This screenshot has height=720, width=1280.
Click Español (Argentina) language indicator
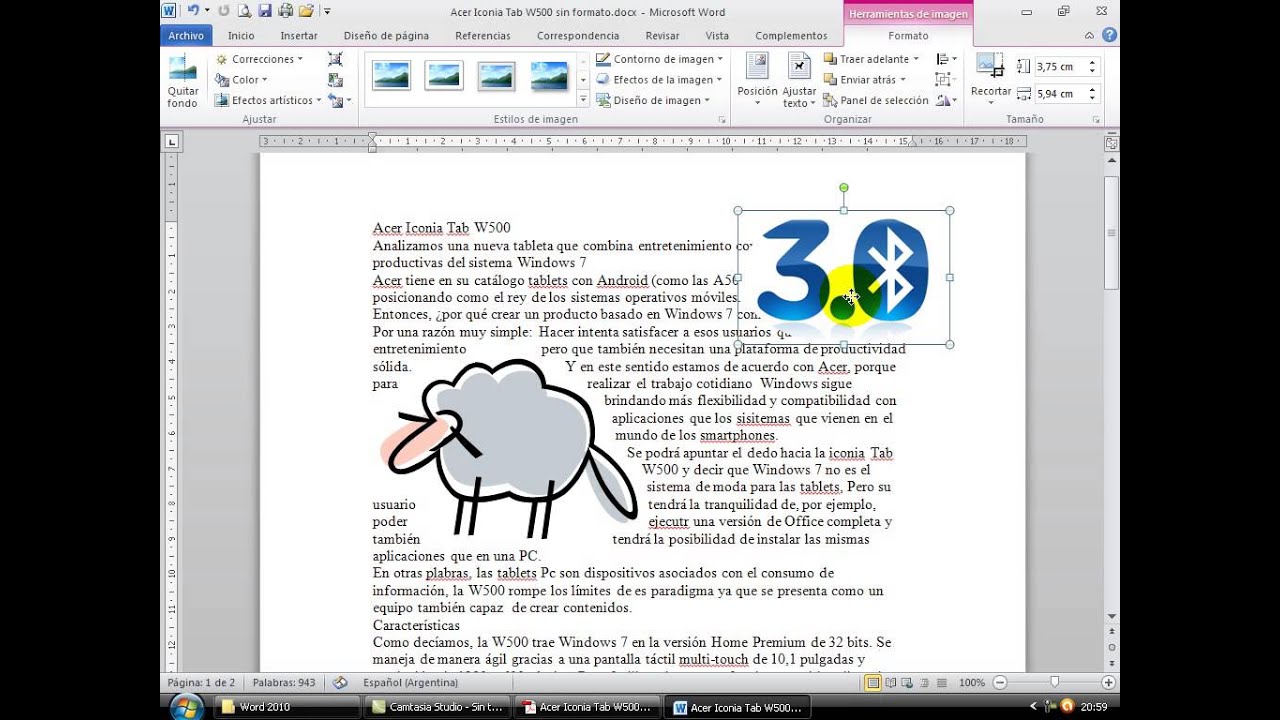pos(410,683)
